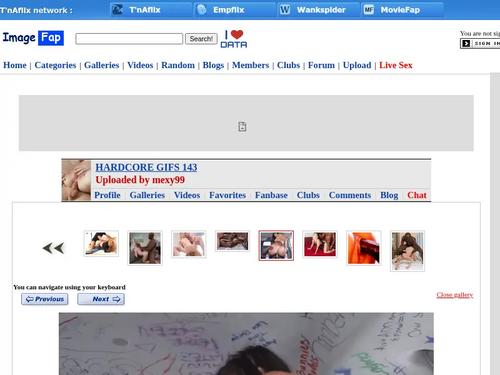Open the uploader's Fanbase tab

271,195
